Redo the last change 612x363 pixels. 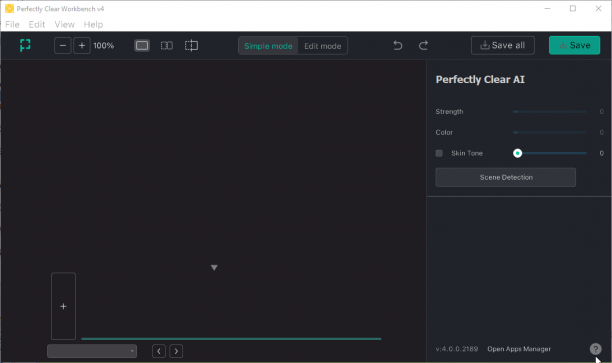pos(423,46)
